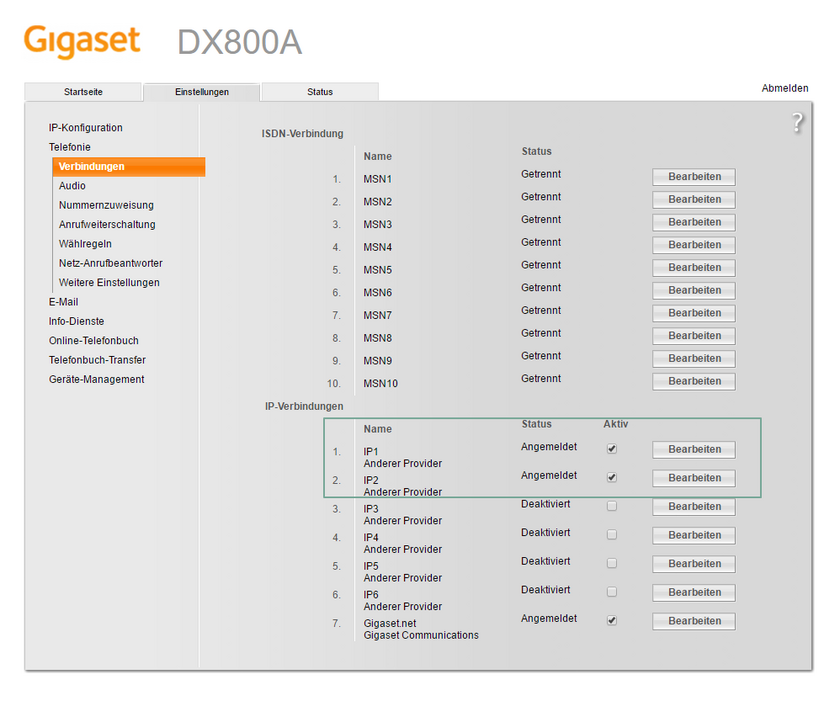840x701 pixels.
Task: Switch to the Status tab
Action: tap(319, 91)
